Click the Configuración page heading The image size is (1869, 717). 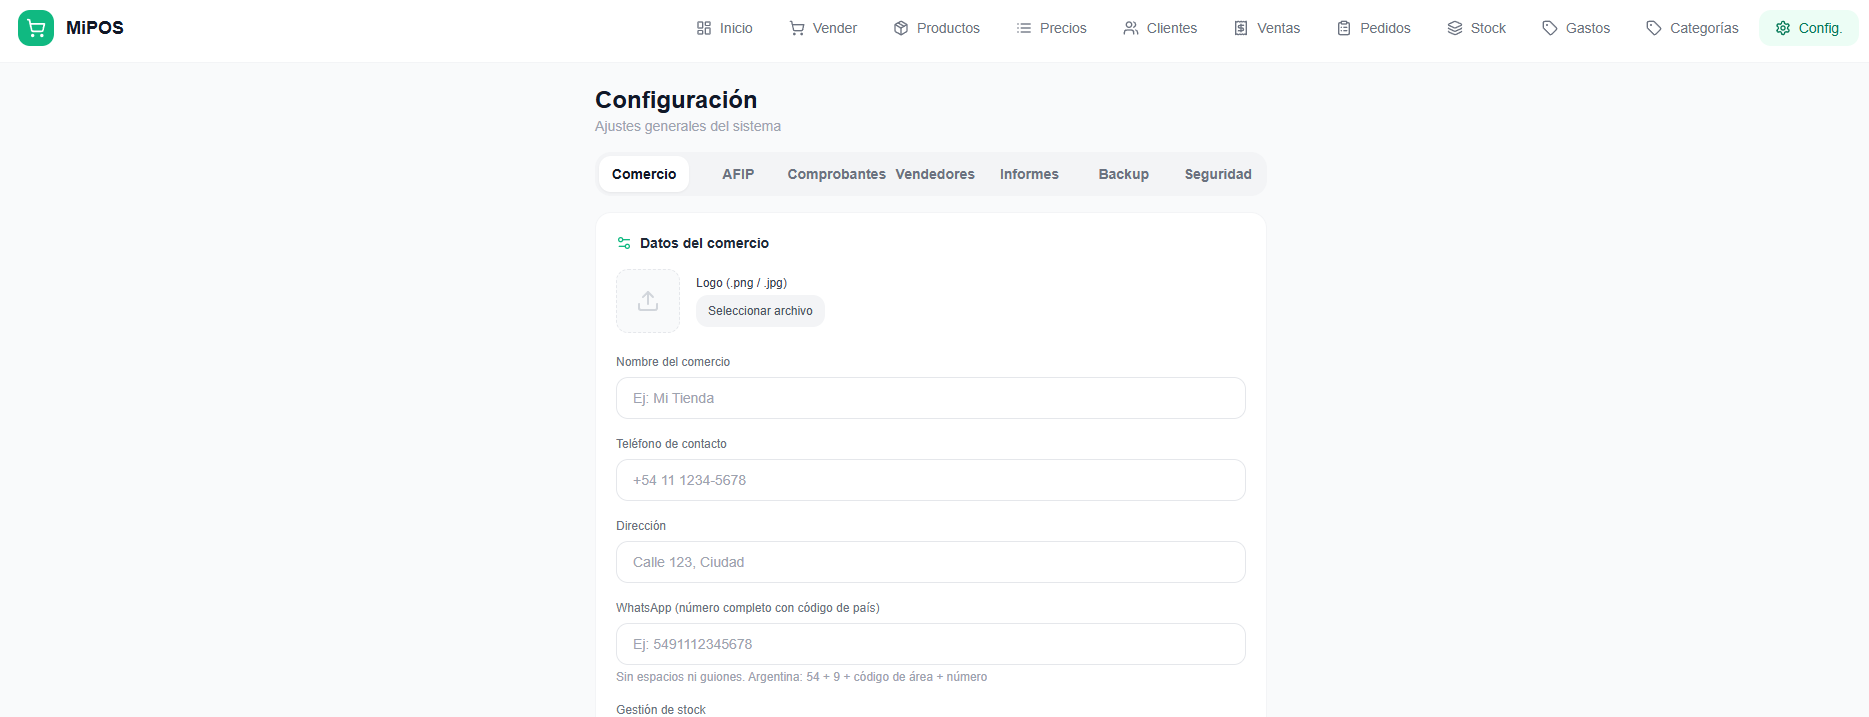676,100
